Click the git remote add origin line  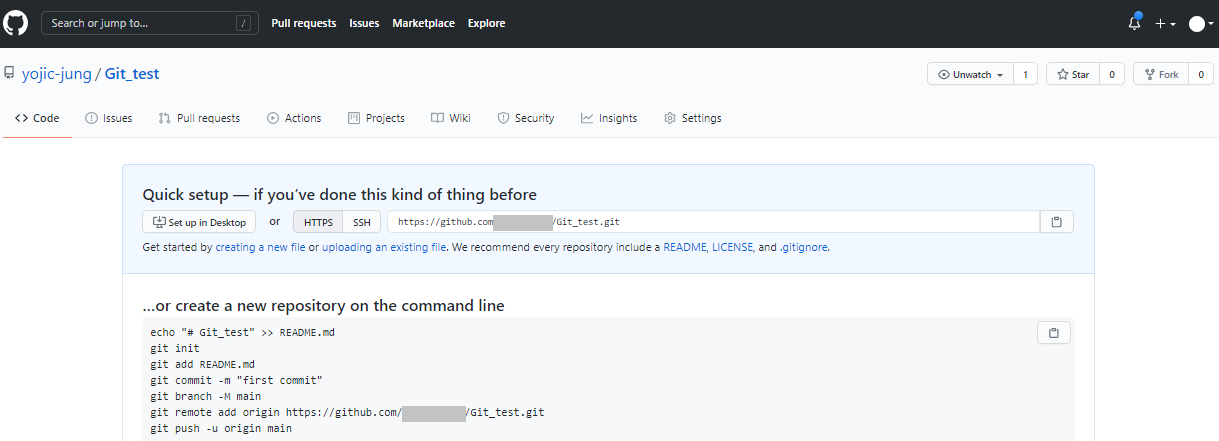click(x=347, y=412)
